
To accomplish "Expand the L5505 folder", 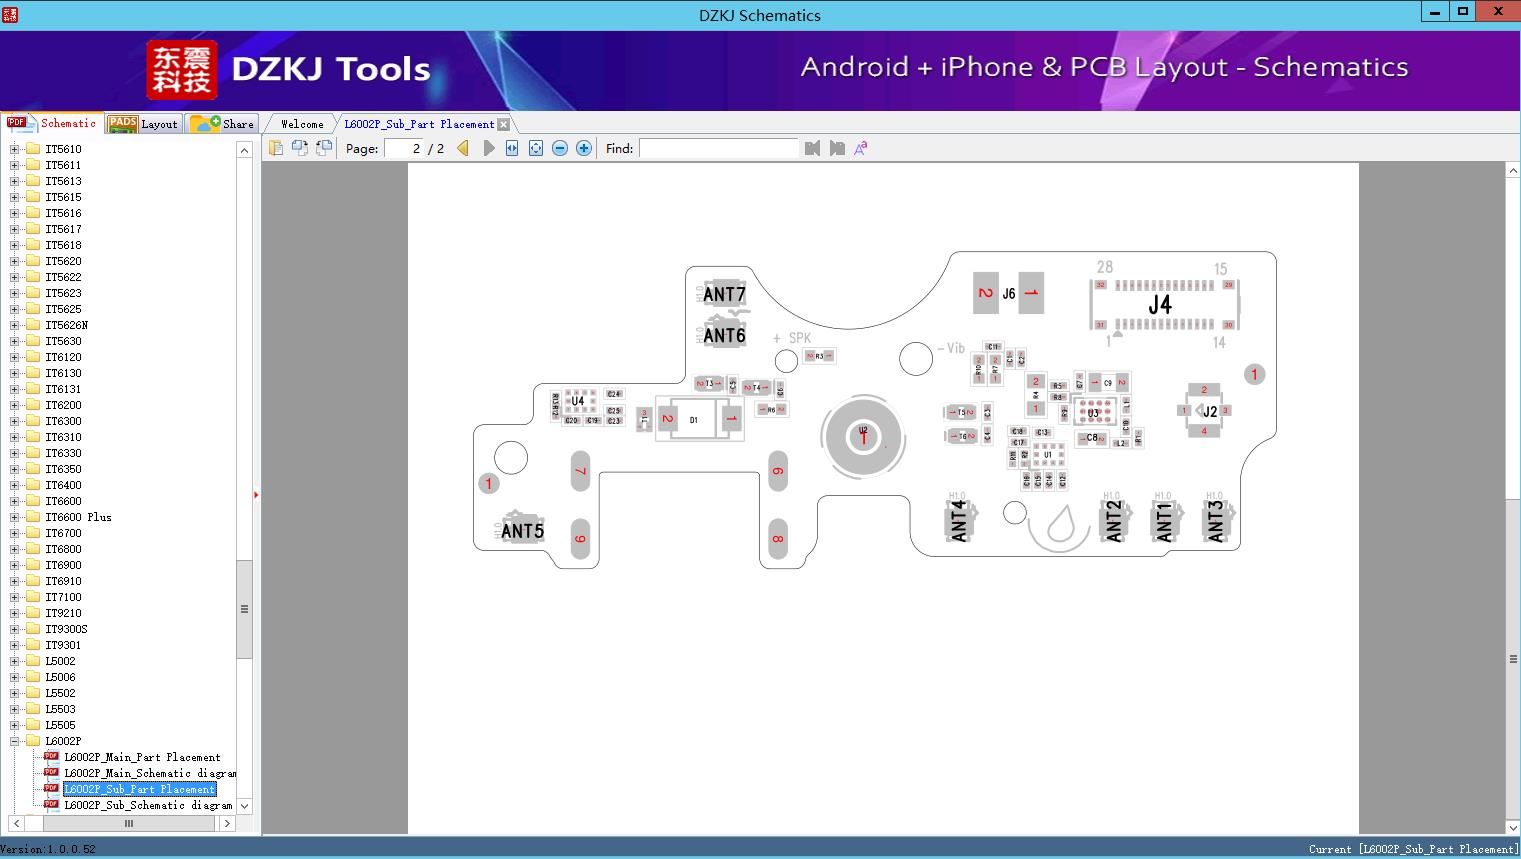I will click(x=14, y=725).
